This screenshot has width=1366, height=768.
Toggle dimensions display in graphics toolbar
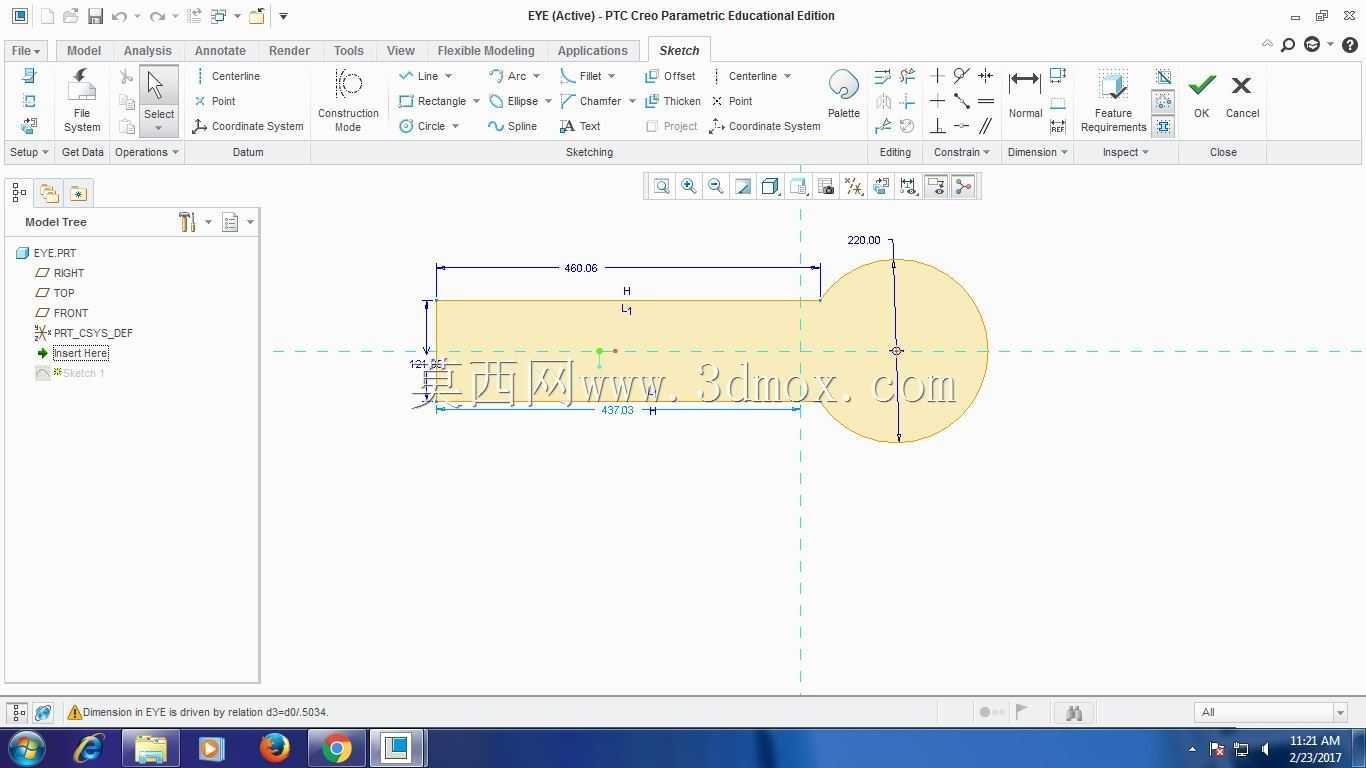click(x=908, y=186)
